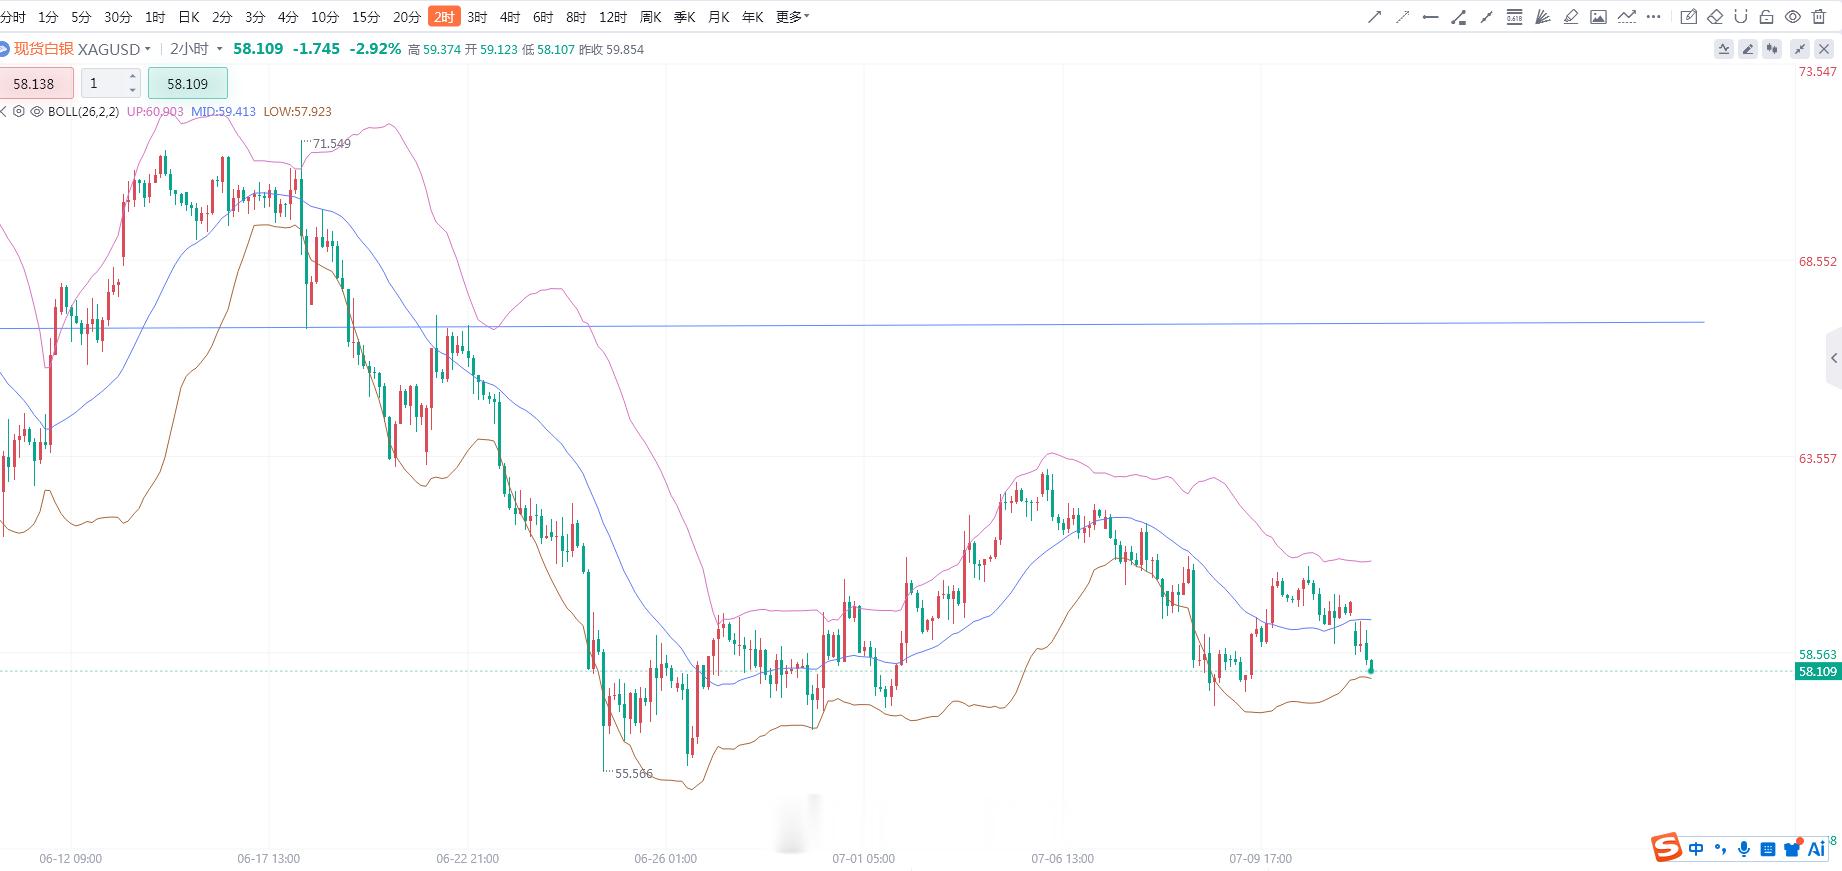Switch to the 5分 timeframe

(81, 17)
